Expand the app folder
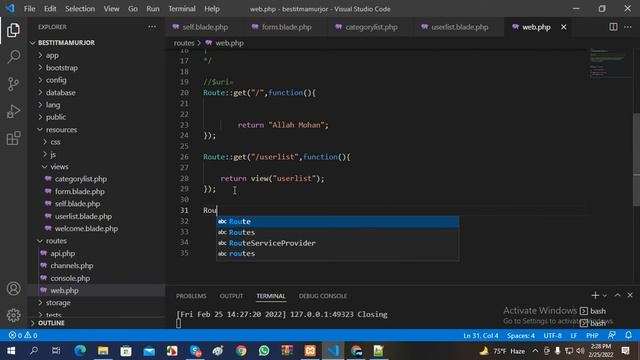 coord(52,55)
